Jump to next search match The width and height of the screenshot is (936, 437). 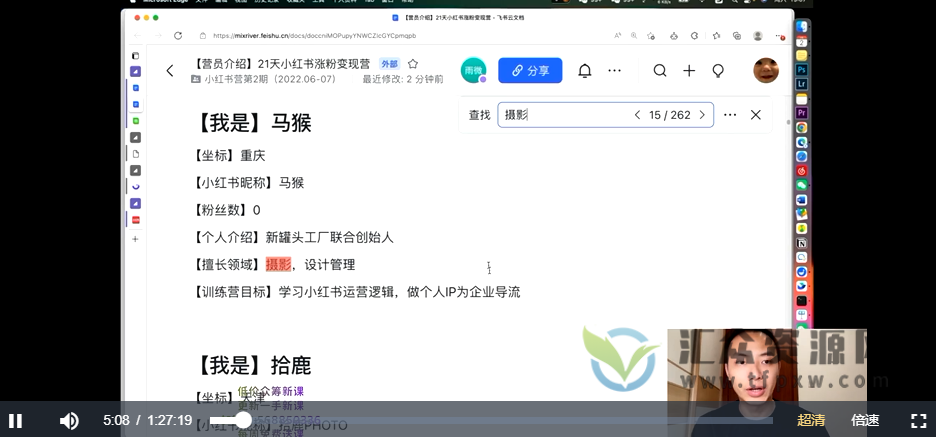[702, 115]
